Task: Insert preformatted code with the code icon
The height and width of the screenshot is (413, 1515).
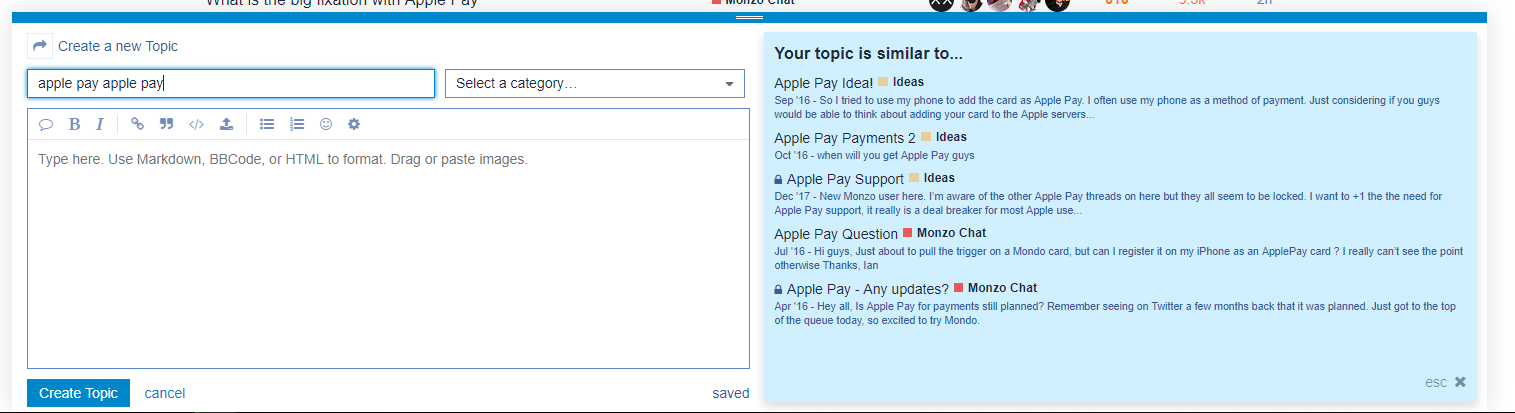Action: tap(196, 124)
